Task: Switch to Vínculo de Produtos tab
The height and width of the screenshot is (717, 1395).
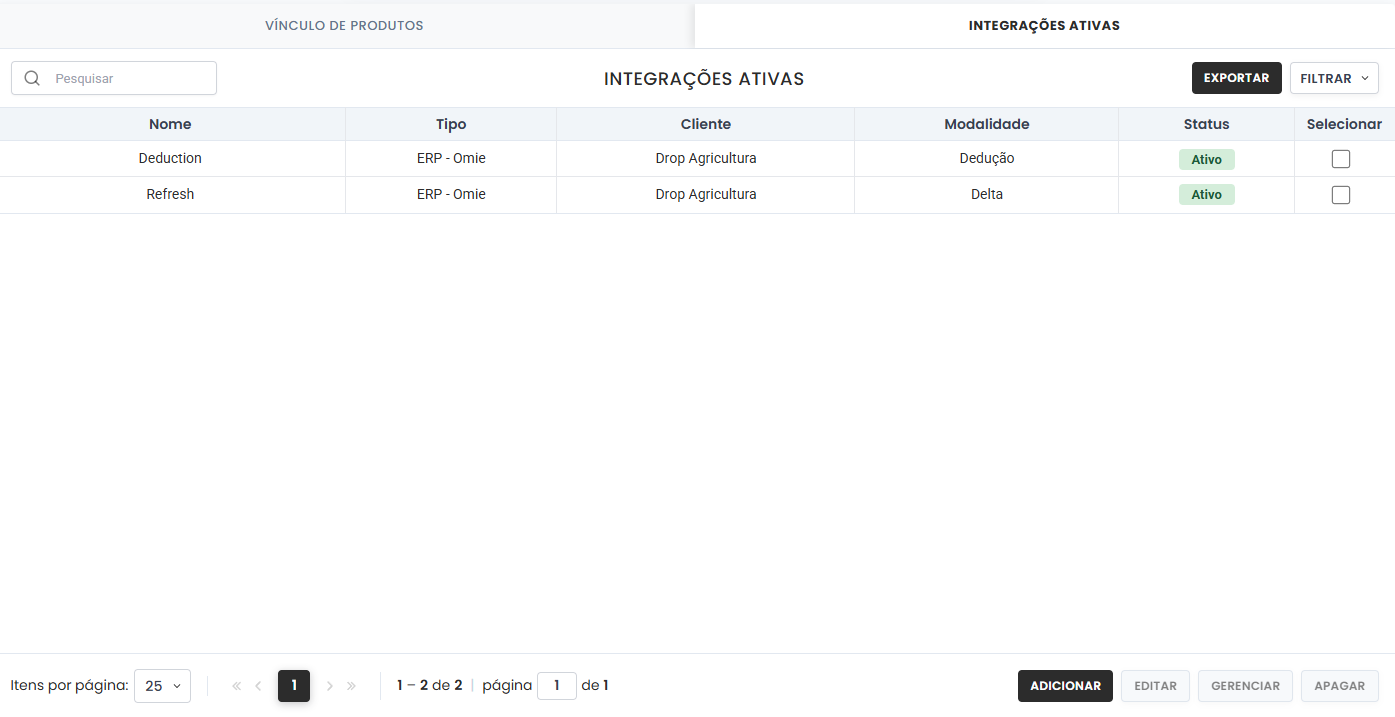Action: pyautogui.click(x=344, y=25)
